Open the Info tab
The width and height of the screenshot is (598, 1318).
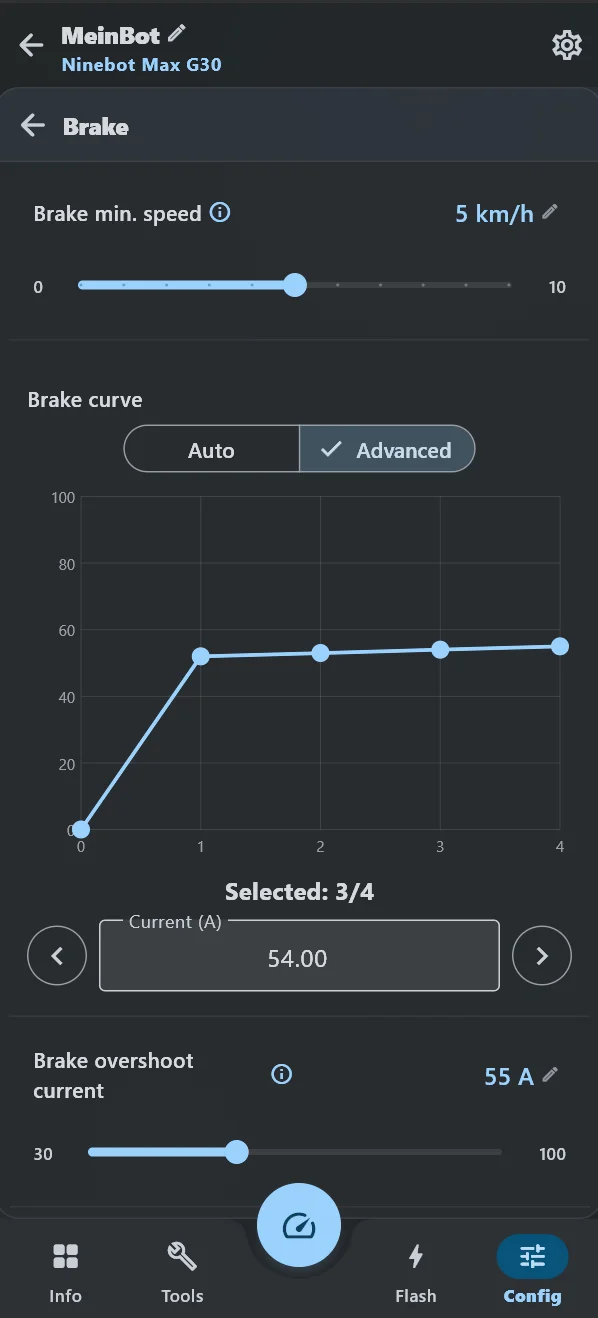click(x=65, y=1272)
